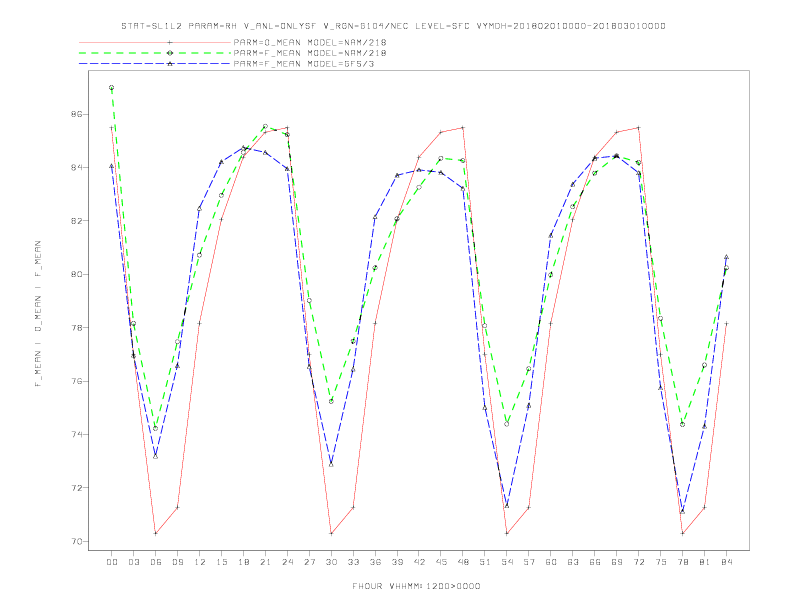Screen dimensions: 792x612
Task: Click red plus marker at hour 48 peak
Action: 463,128
